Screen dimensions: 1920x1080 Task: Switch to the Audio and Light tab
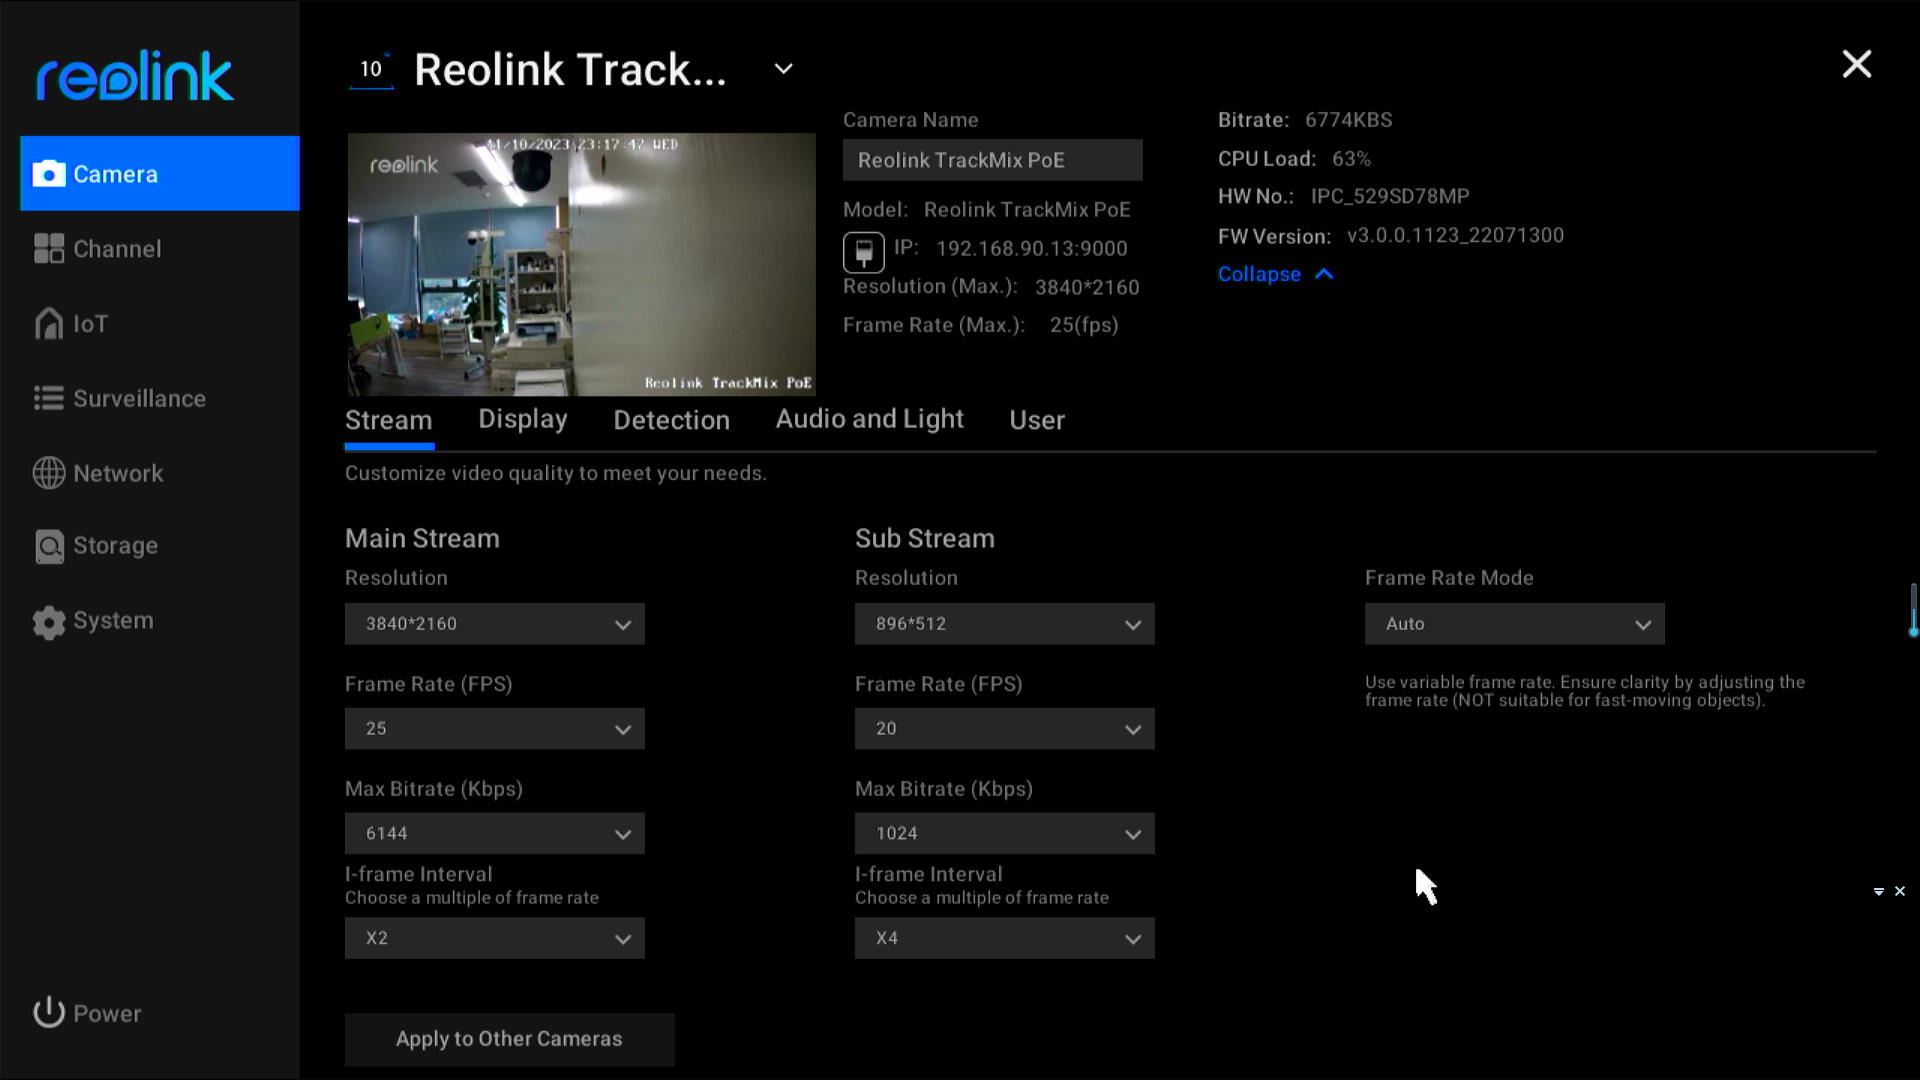[870, 420]
